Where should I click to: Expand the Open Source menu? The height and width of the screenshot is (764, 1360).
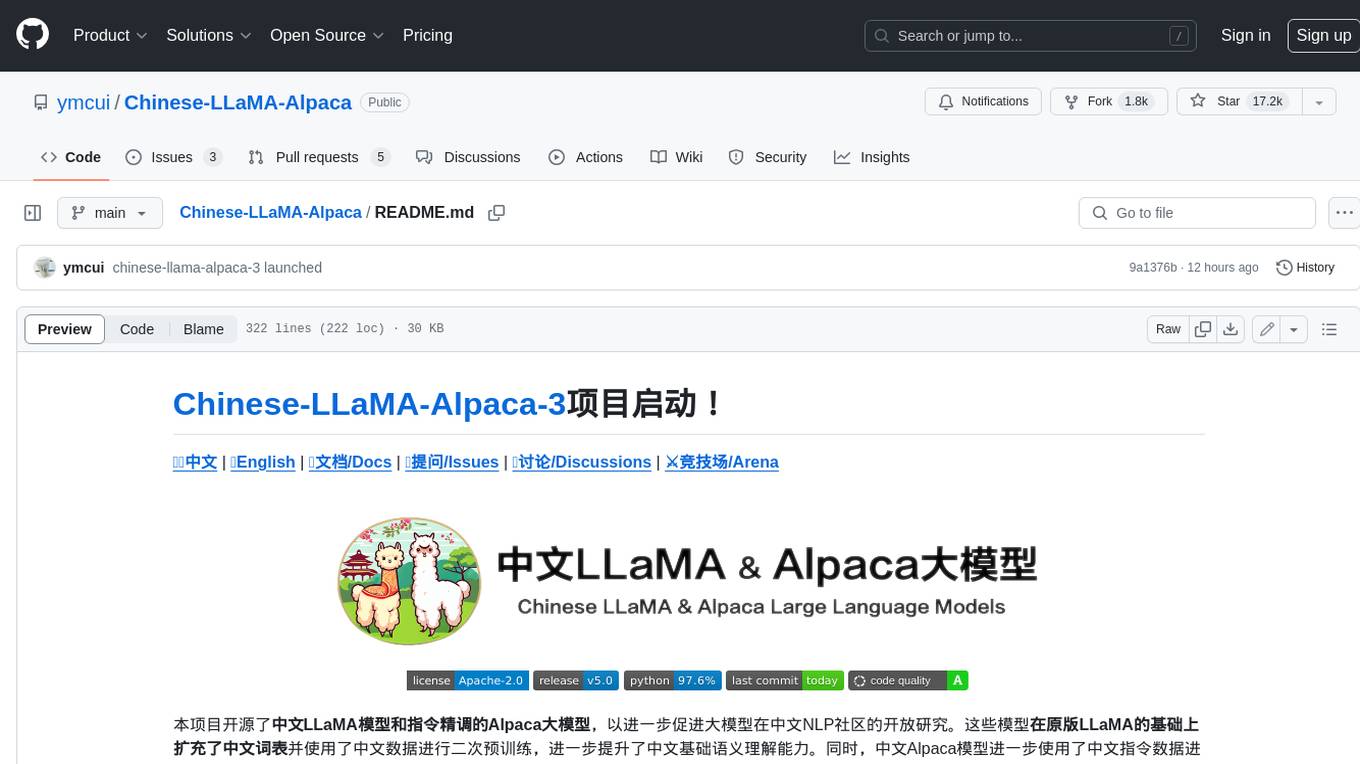tap(327, 35)
